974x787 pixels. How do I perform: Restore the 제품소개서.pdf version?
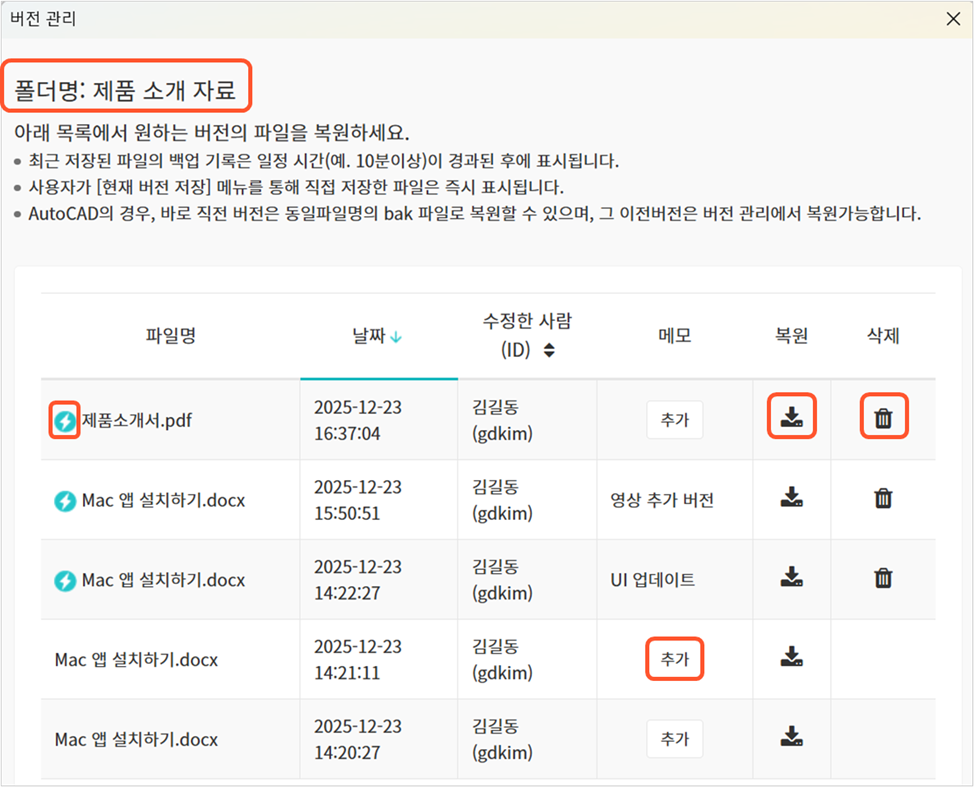[791, 417]
